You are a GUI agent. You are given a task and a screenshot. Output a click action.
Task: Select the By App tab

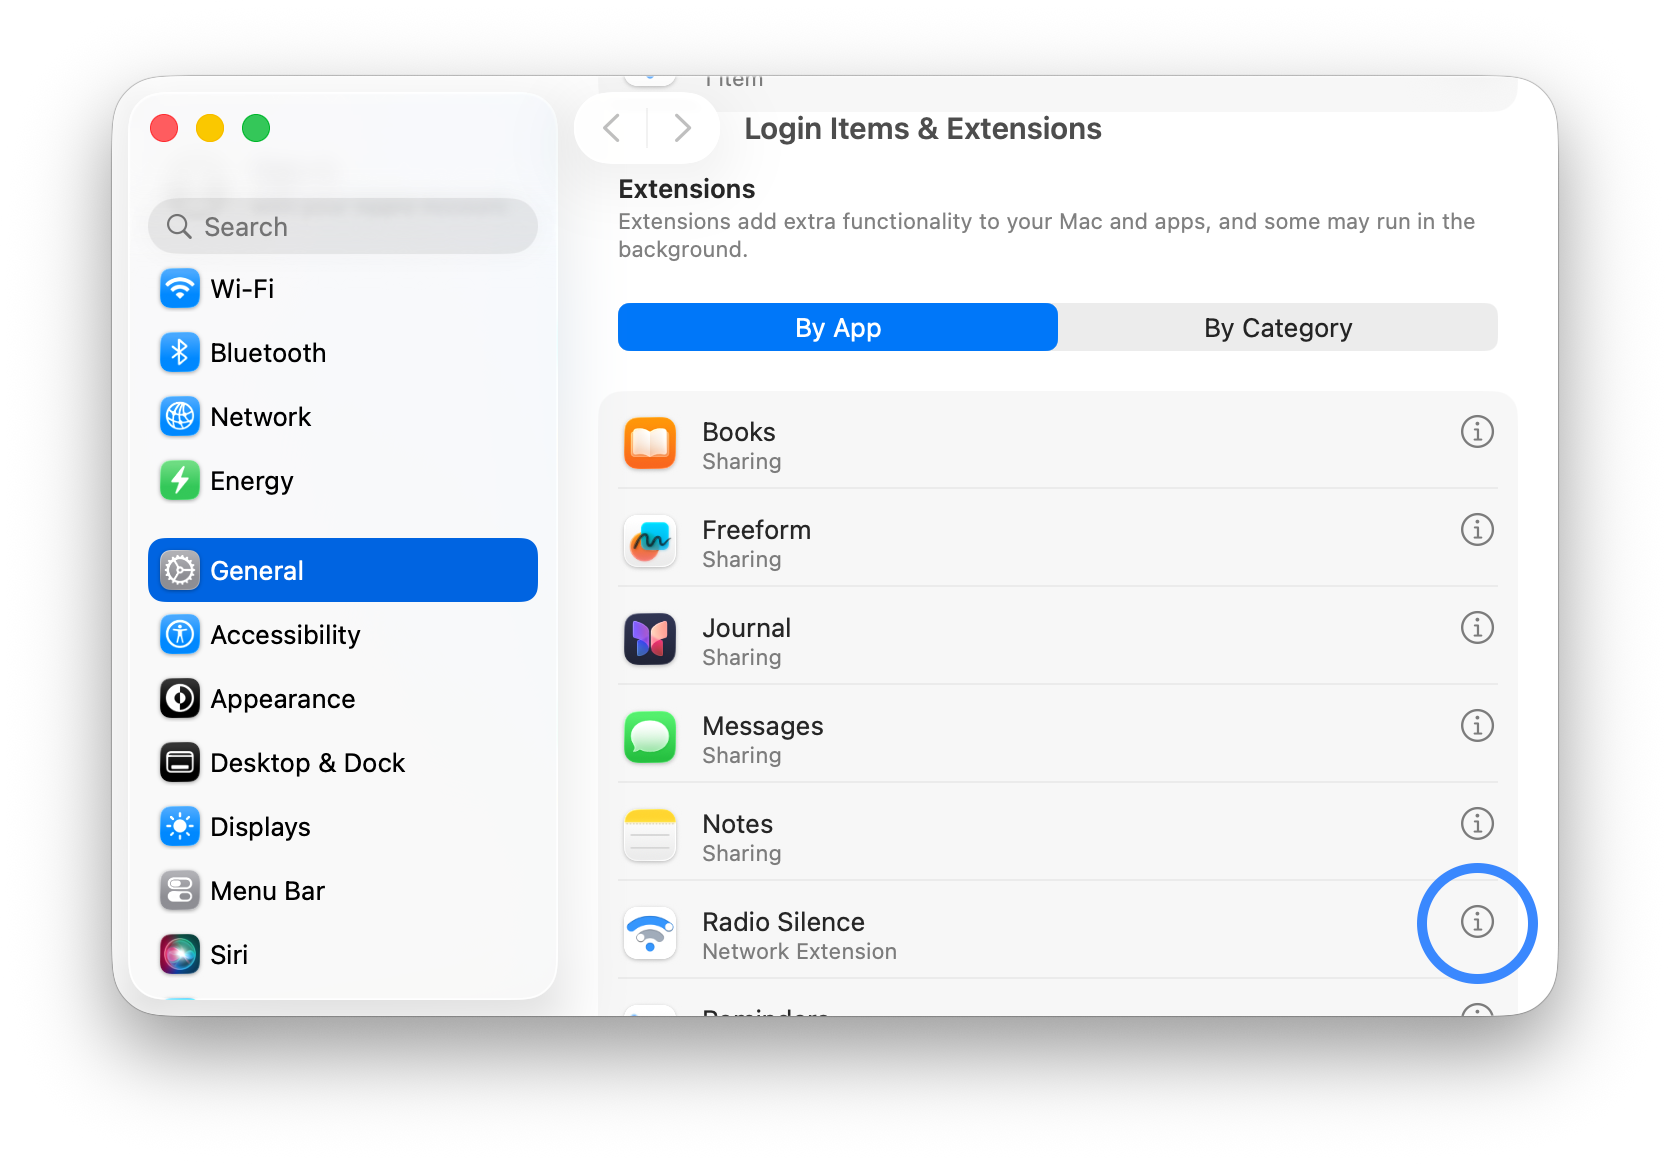(x=838, y=327)
